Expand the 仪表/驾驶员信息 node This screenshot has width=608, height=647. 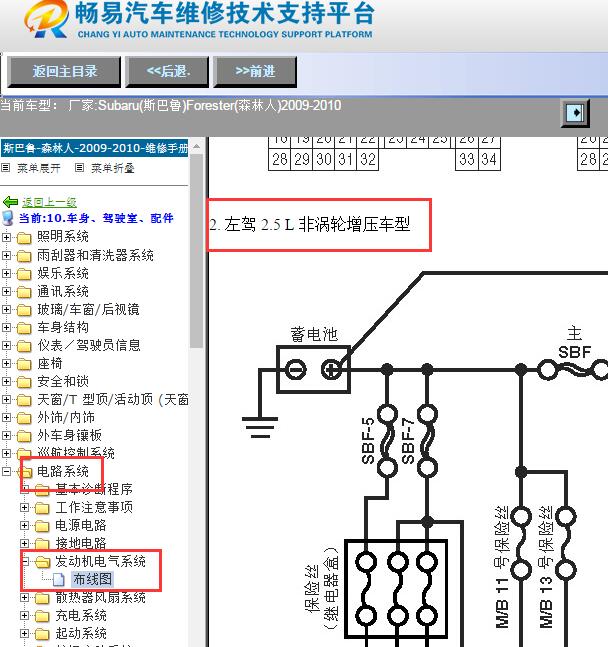coord(6,345)
